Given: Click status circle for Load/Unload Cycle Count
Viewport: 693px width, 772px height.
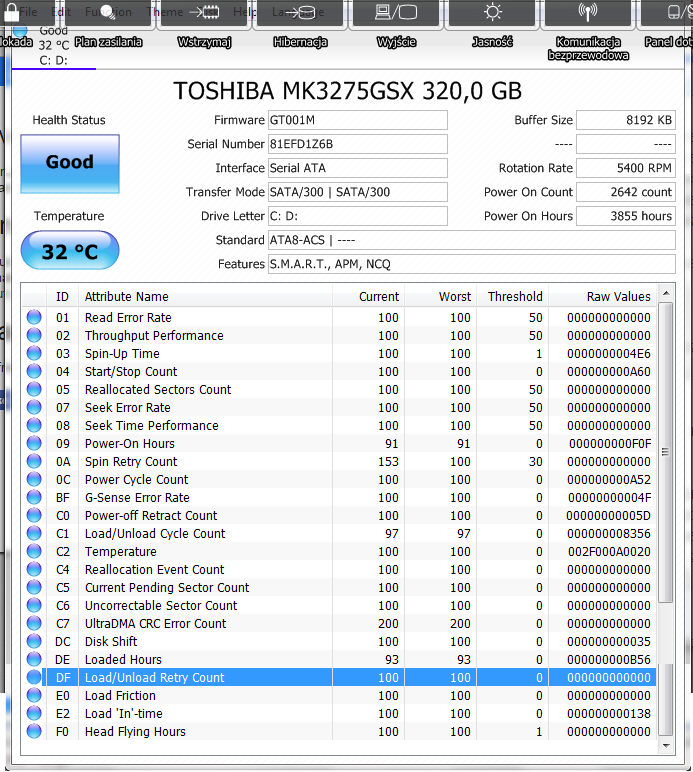Looking at the screenshot, I should (34, 533).
